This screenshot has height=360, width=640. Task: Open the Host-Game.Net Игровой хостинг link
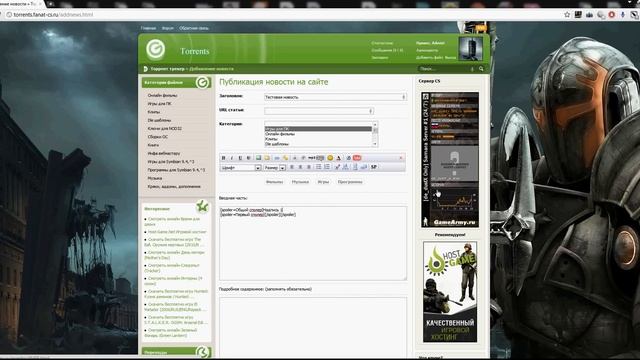pos(177,232)
